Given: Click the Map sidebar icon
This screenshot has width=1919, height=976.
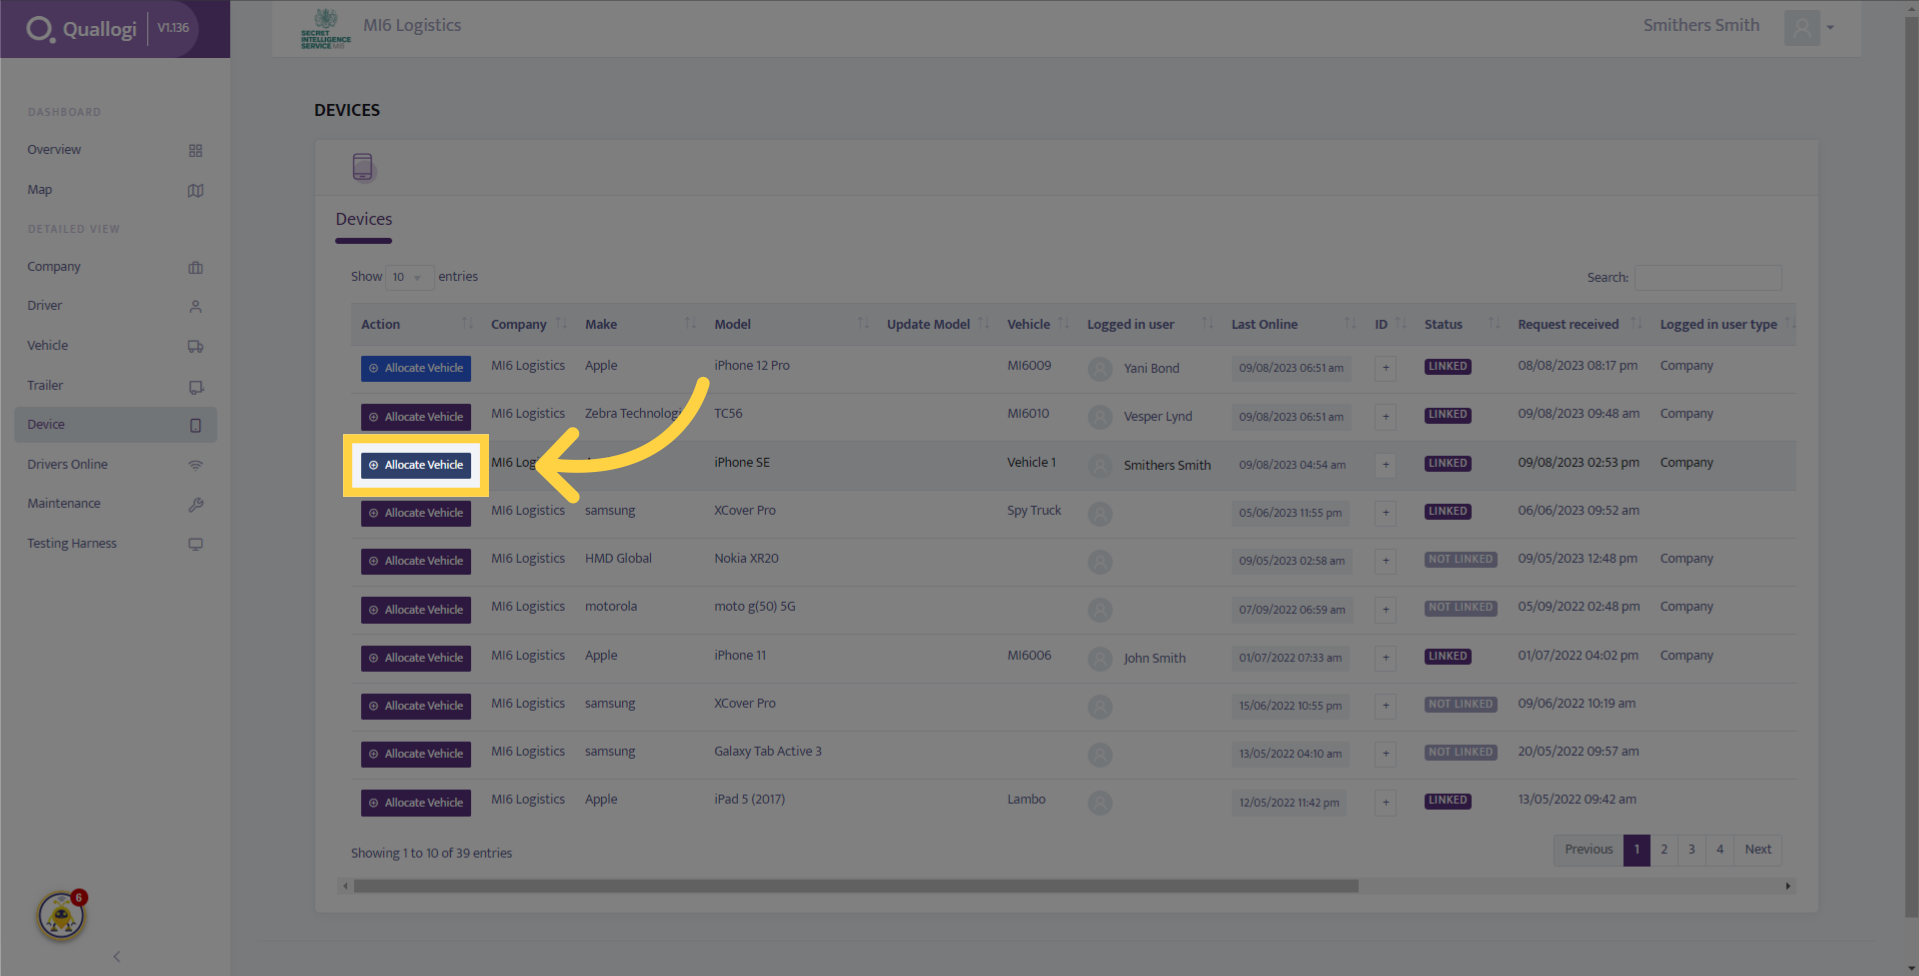Looking at the screenshot, I should click(x=195, y=190).
